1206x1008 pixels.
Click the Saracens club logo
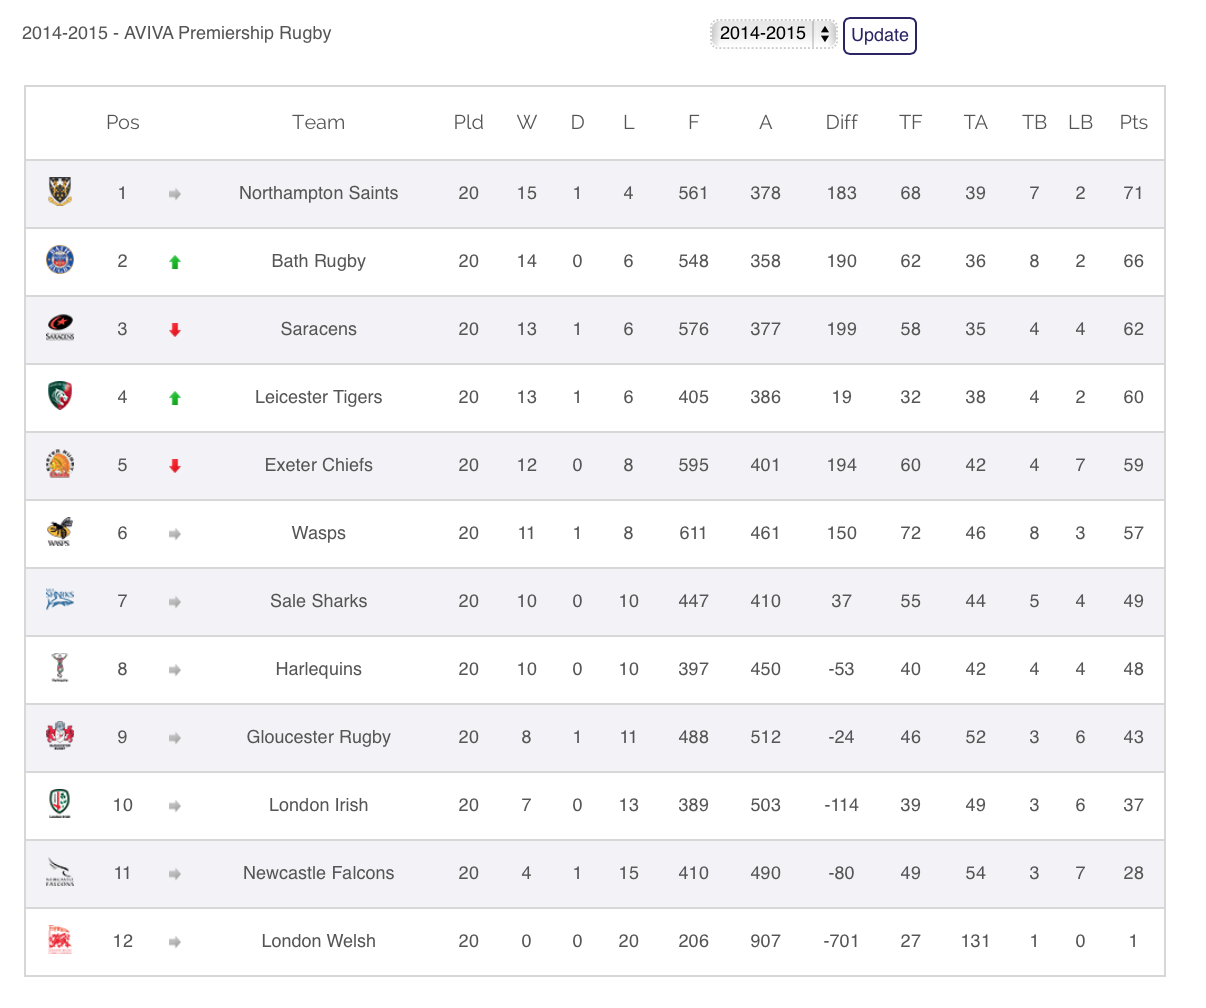click(x=60, y=328)
